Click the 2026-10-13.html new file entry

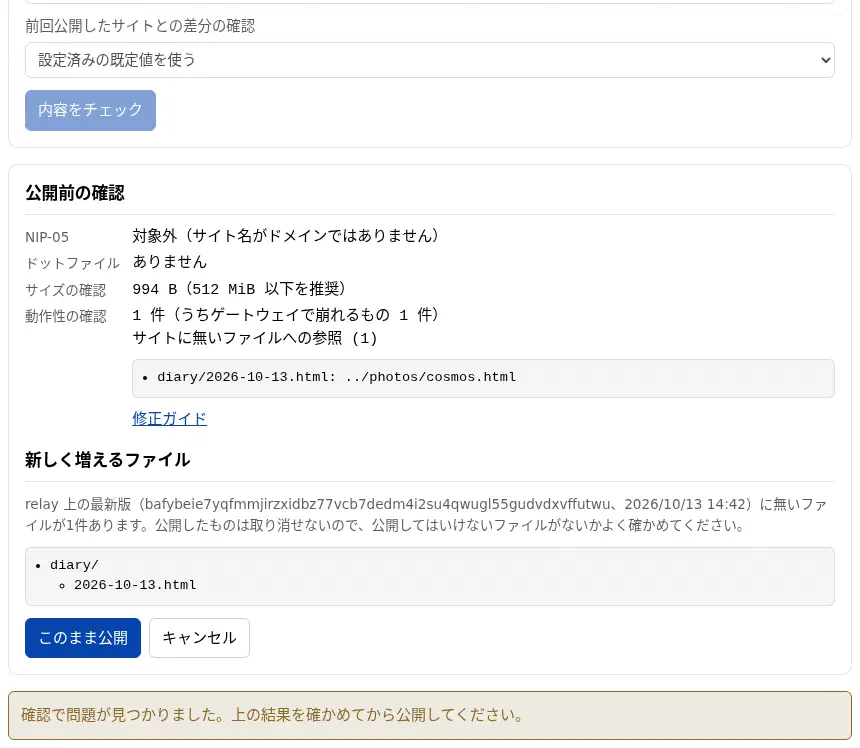coord(135,585)
